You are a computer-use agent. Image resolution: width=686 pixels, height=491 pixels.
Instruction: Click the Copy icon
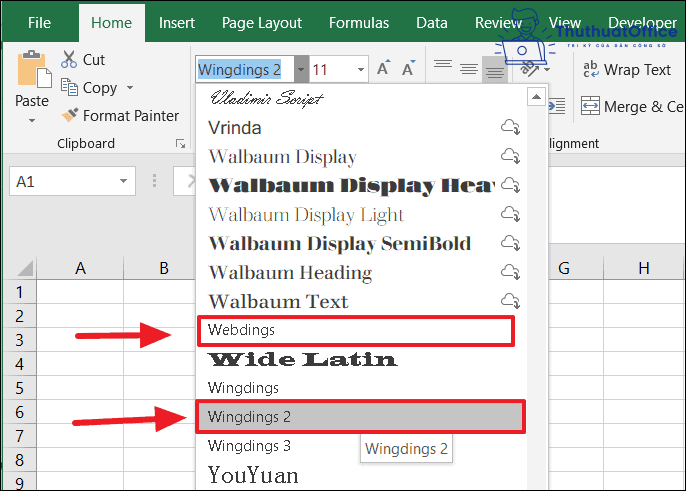click(69, 87)
